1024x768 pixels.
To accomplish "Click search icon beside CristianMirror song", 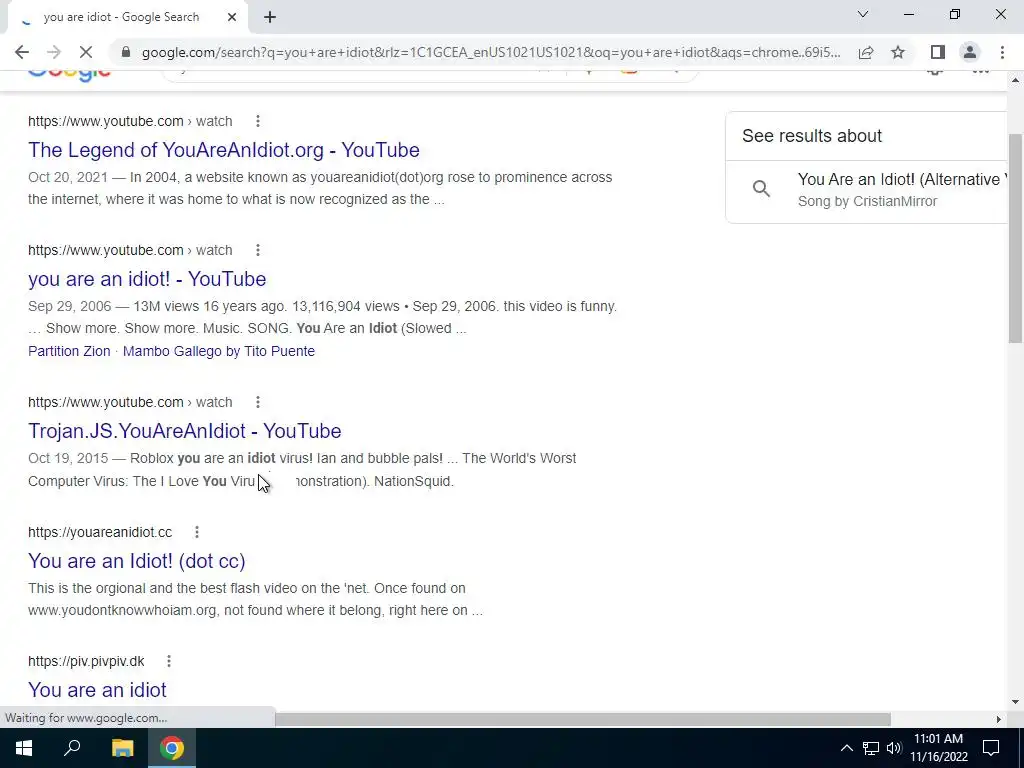I will click(761, 189).
